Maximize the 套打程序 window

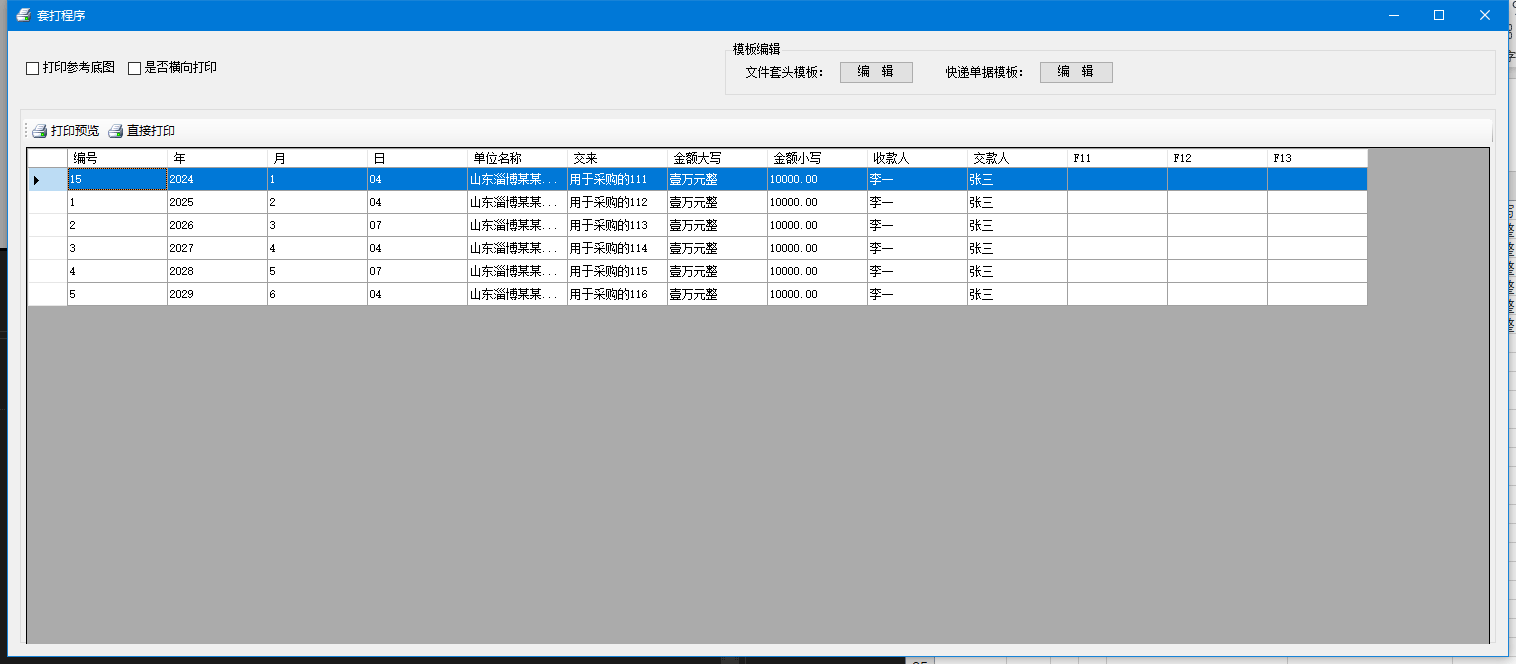[1439, 15]
